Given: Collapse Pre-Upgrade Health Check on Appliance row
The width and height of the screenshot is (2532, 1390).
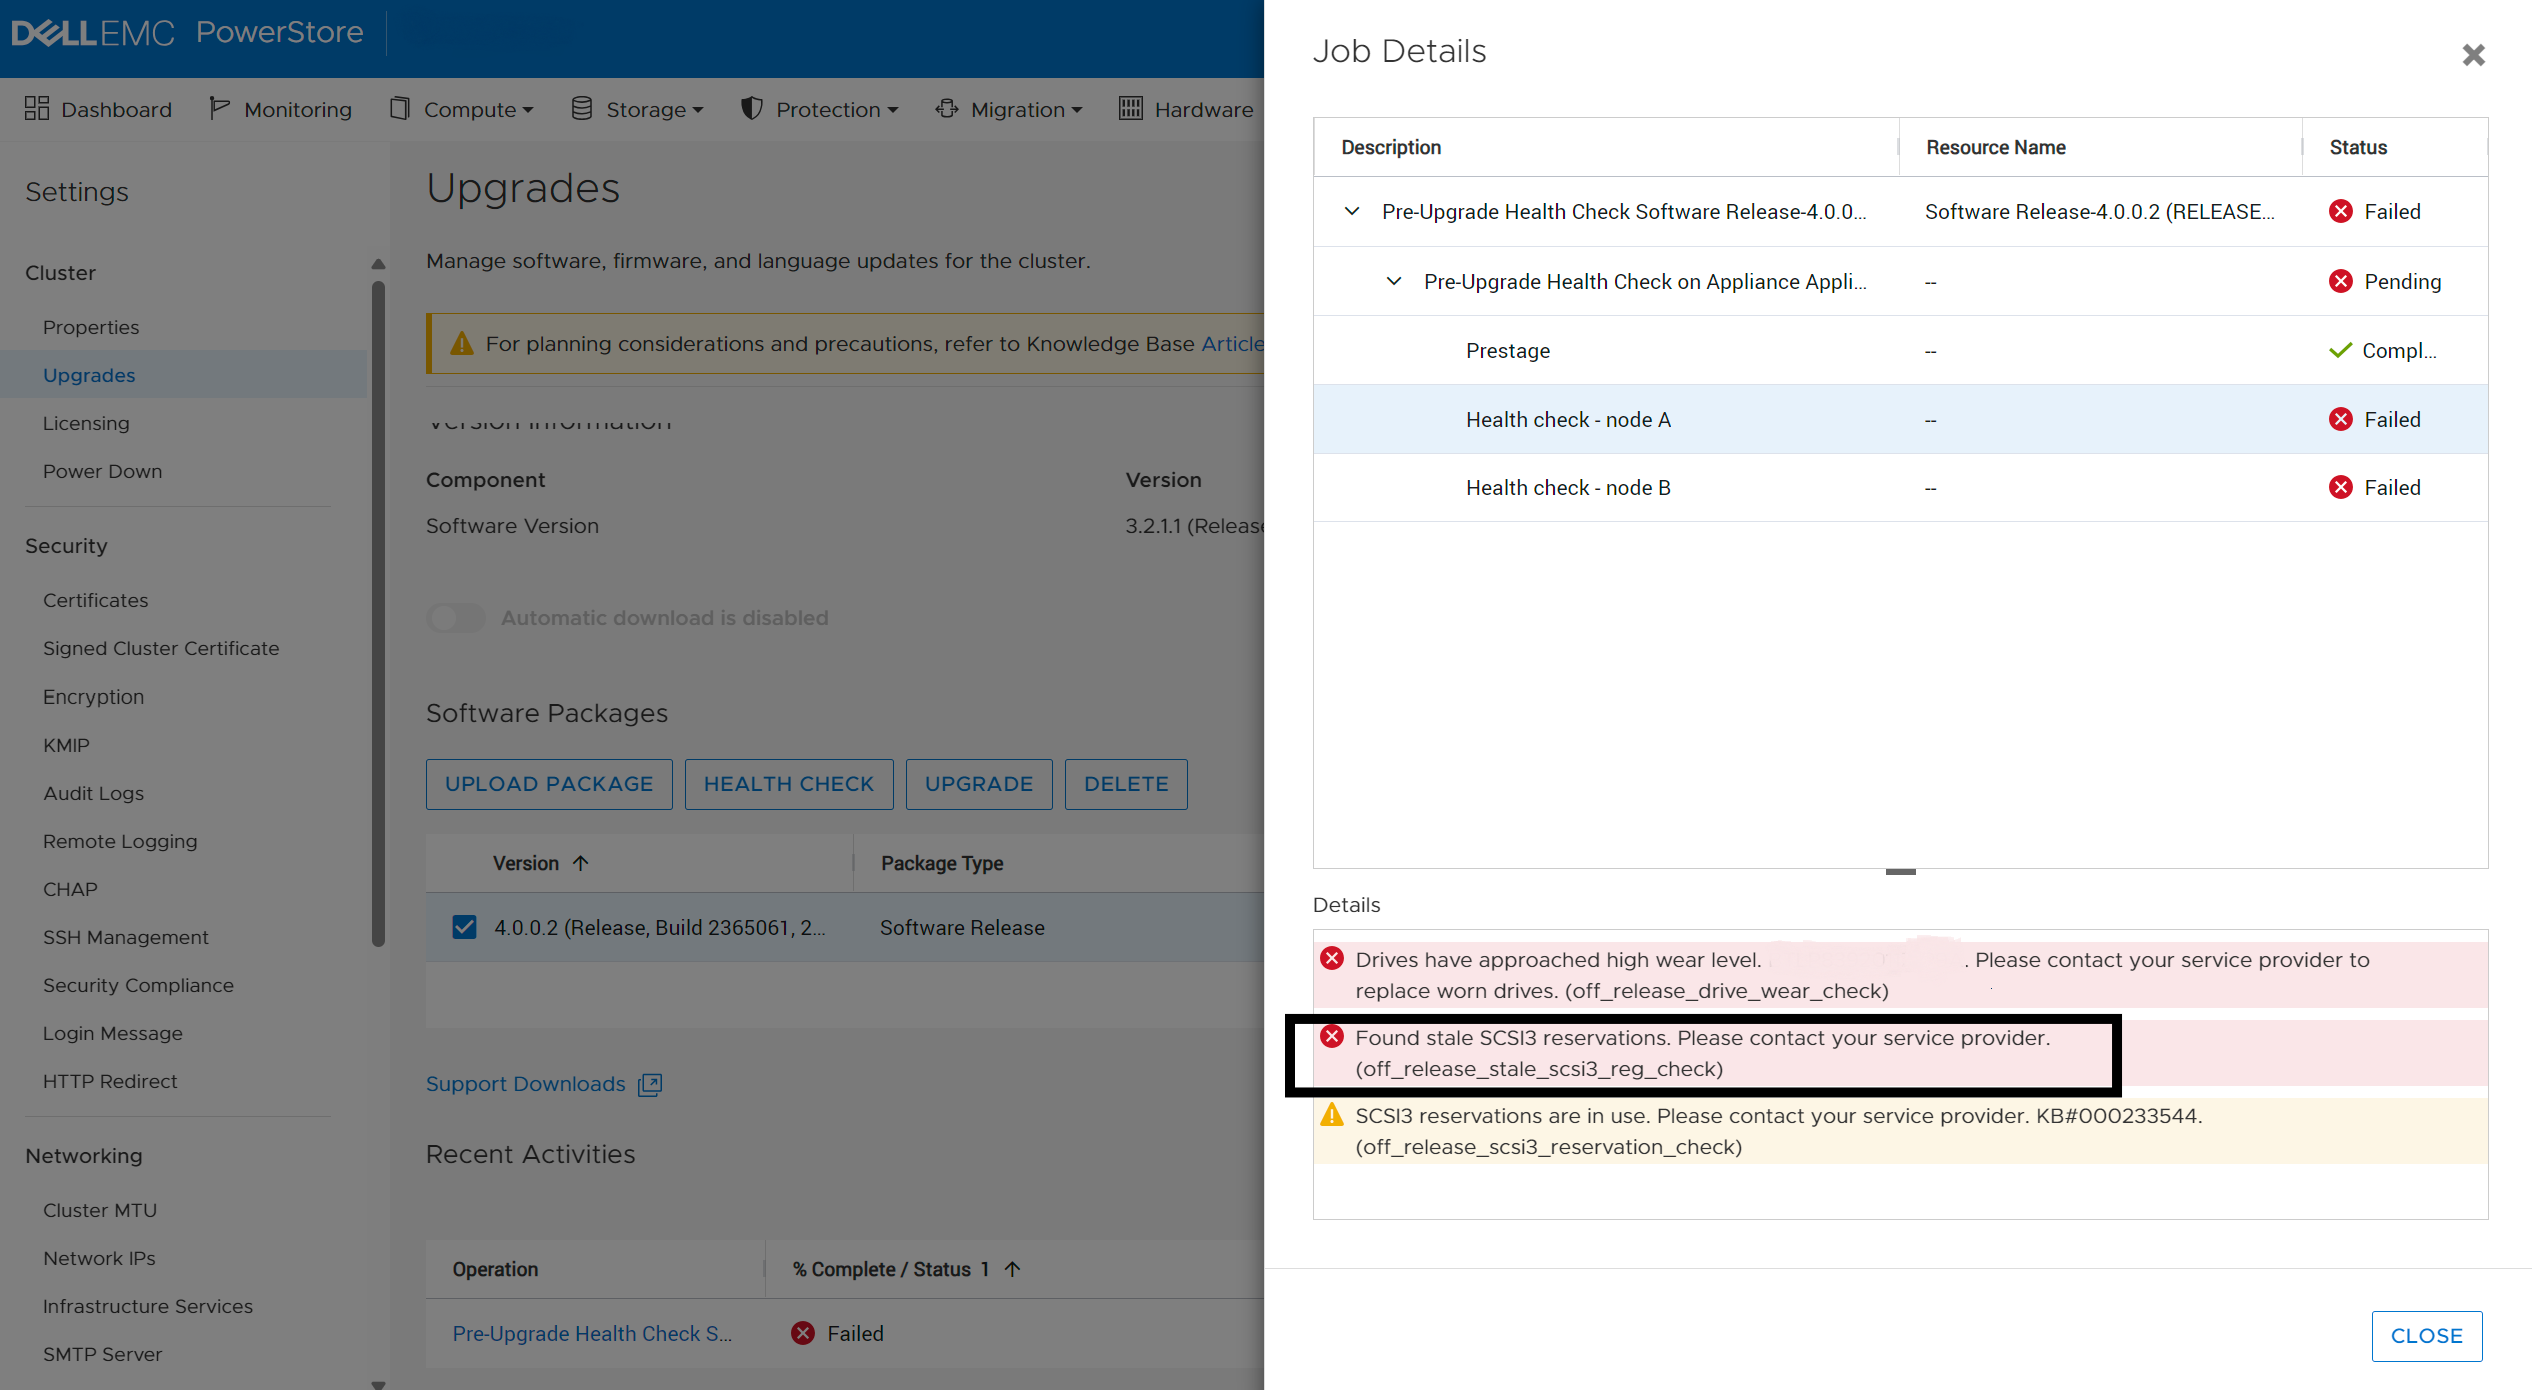Looking at the screenshot, I should click(x=1394, y=282).
